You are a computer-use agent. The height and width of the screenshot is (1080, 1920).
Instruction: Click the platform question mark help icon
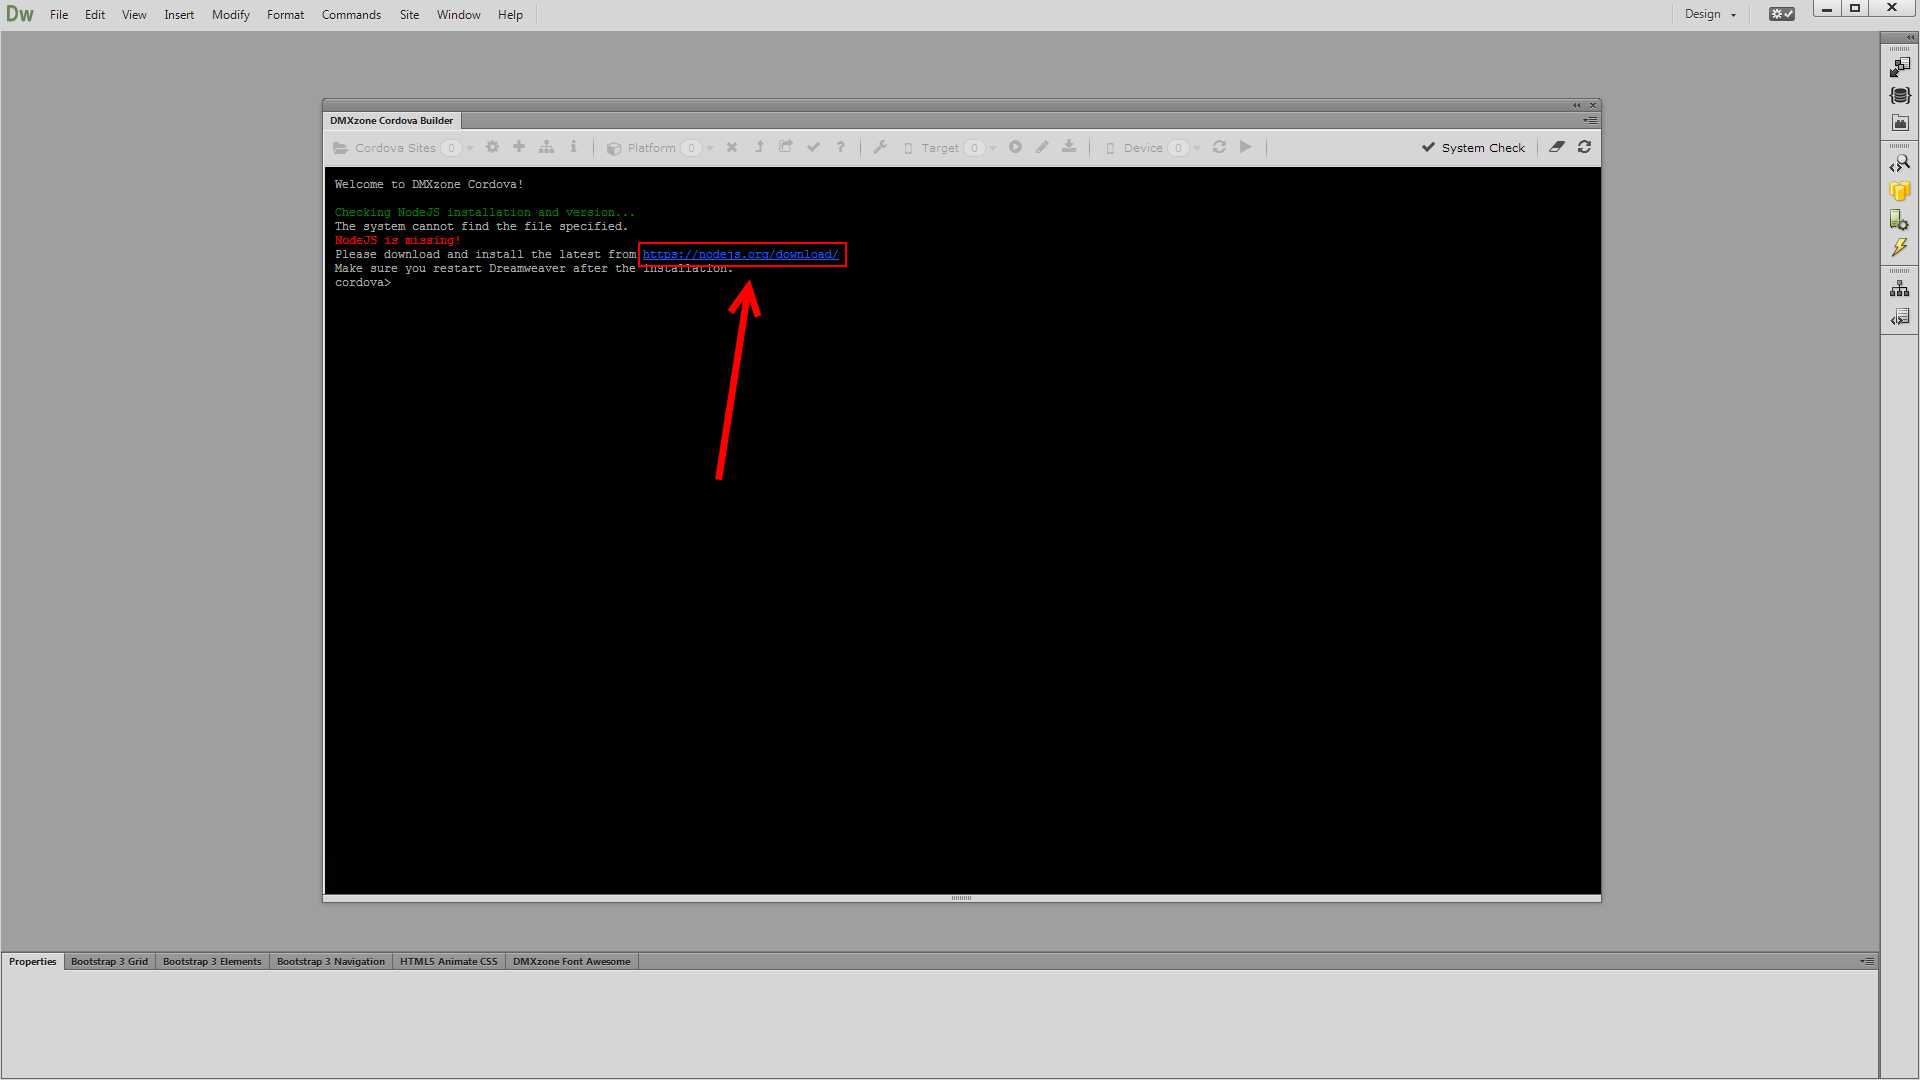point(840,147)
